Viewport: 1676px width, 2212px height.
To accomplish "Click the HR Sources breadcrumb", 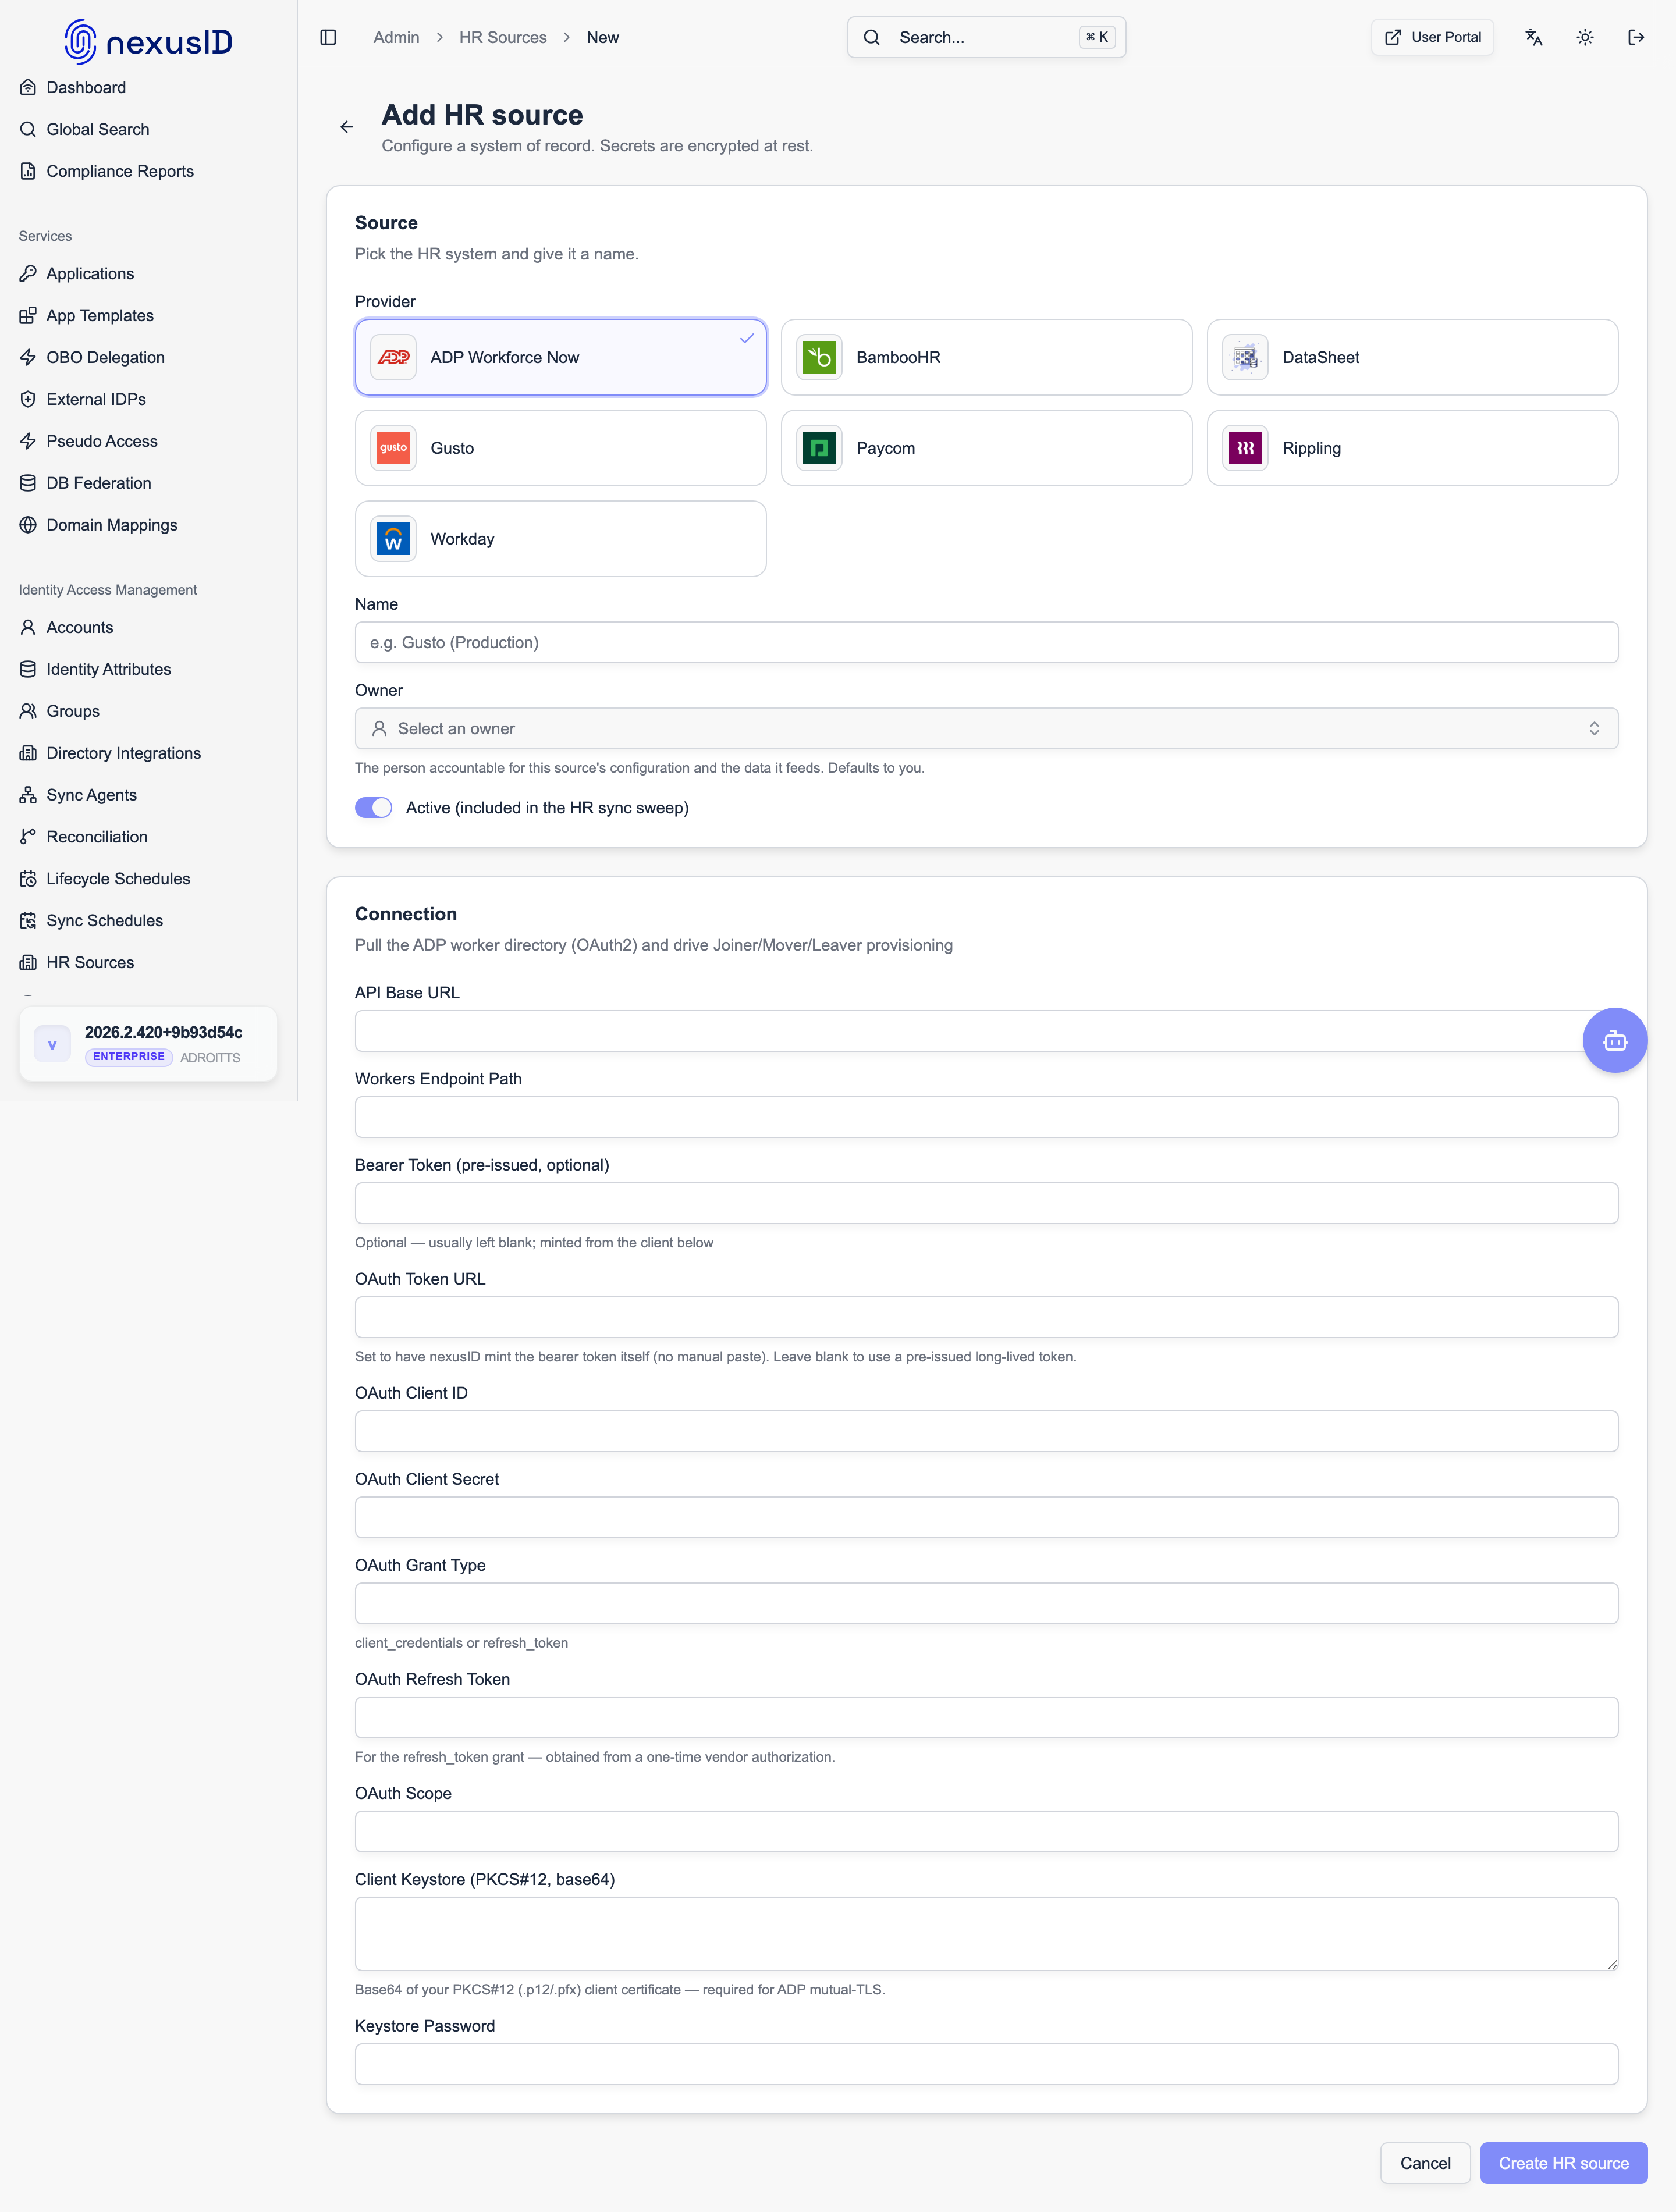I will click(x=503, y=37).
